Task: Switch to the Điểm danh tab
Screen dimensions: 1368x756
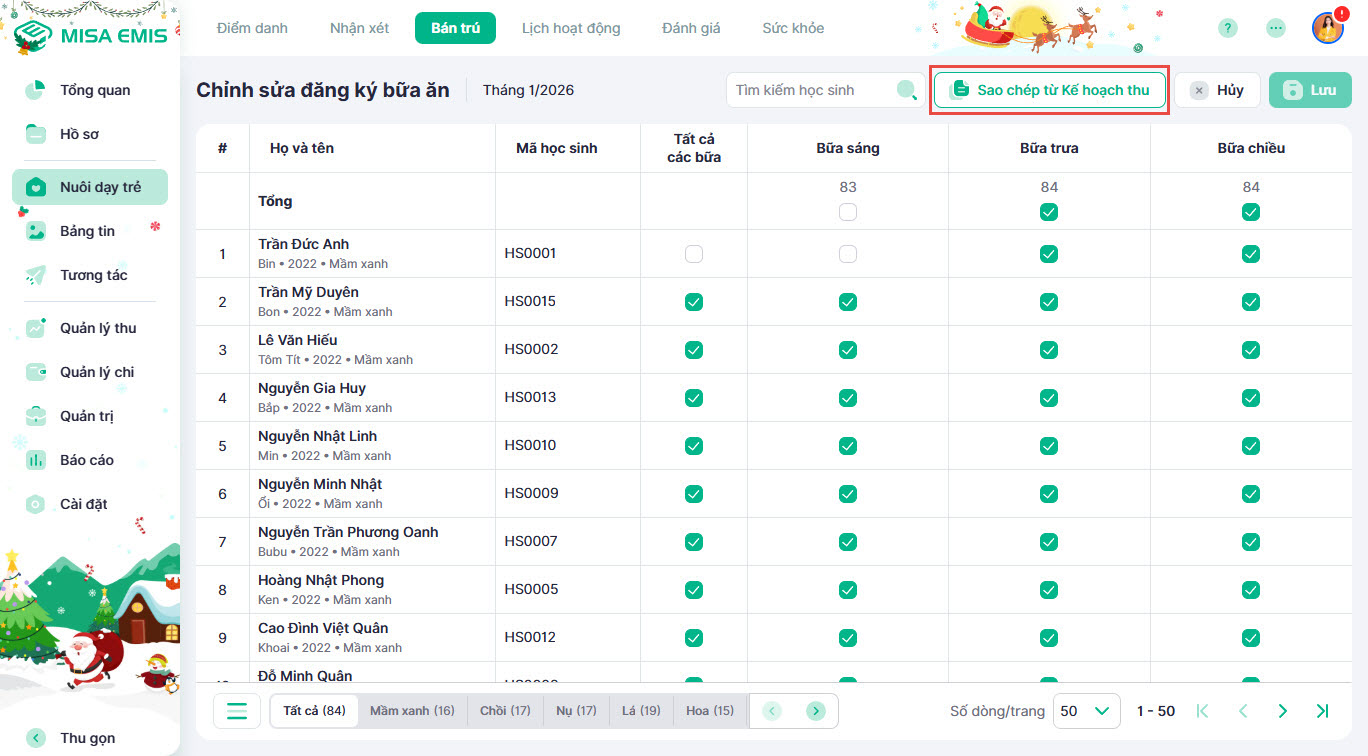Action: 252,28
